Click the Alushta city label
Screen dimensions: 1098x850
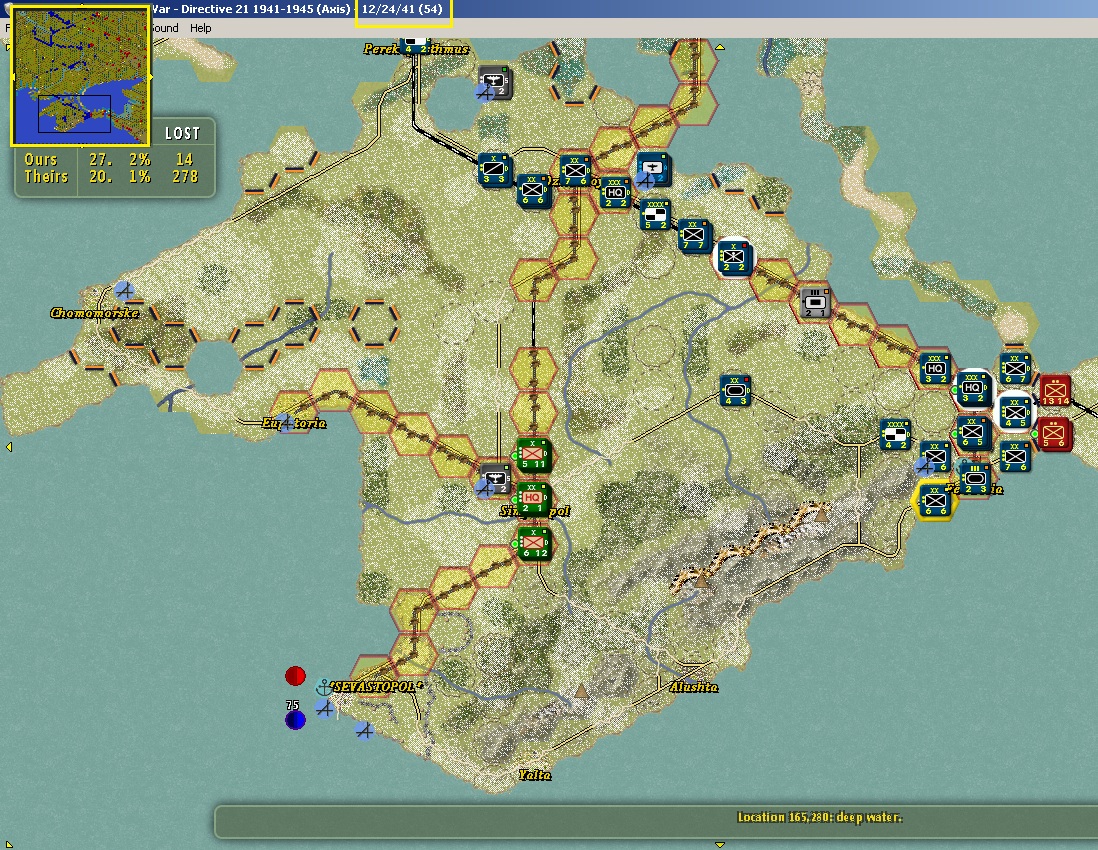(x=693, y=687)
